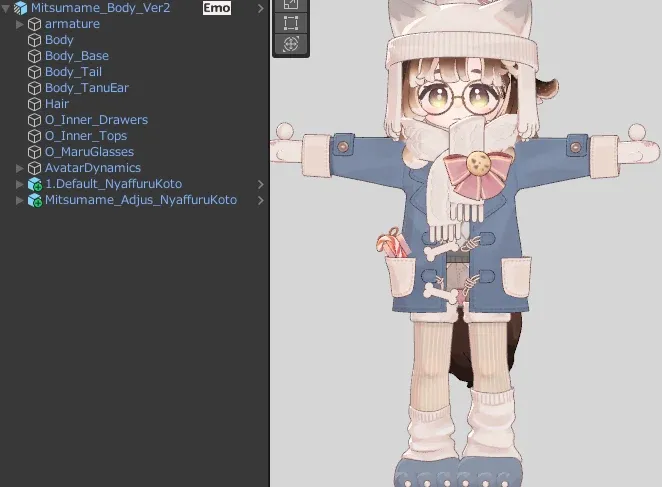Viewport: 662px width, 487px height.
Task: Click the 1.Default_NyaffuruKoto added-prefab icon
Action: click(35, 185)
